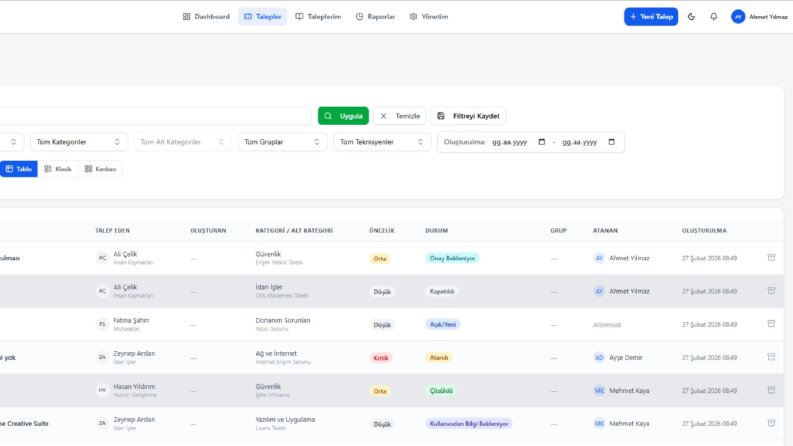Clear filters with the Temizle button
This screenshot has width=793, height=446.
click(x=400, y=116)
